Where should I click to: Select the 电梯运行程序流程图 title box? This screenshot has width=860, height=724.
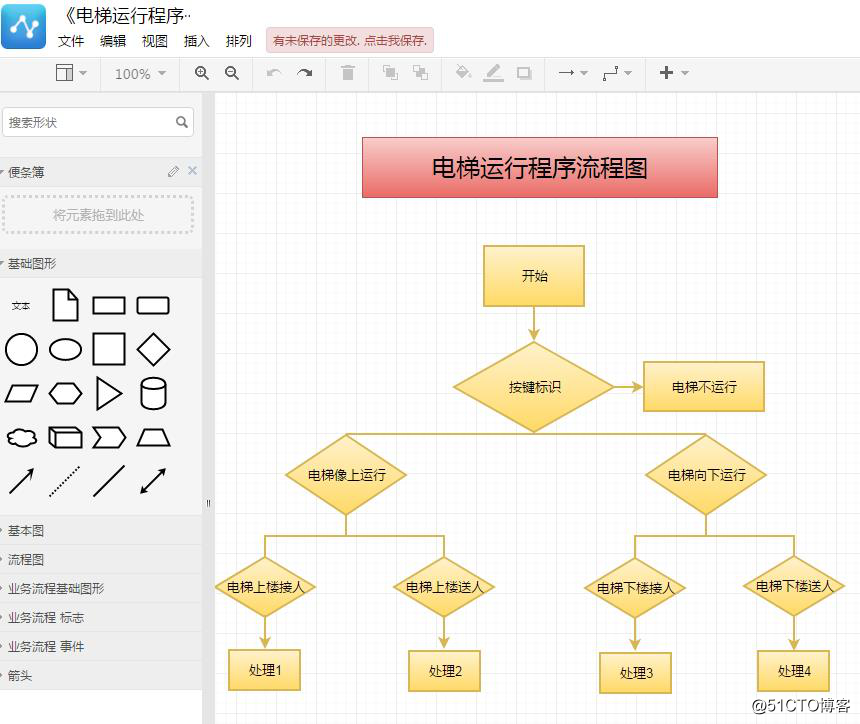tap(540, 167)
